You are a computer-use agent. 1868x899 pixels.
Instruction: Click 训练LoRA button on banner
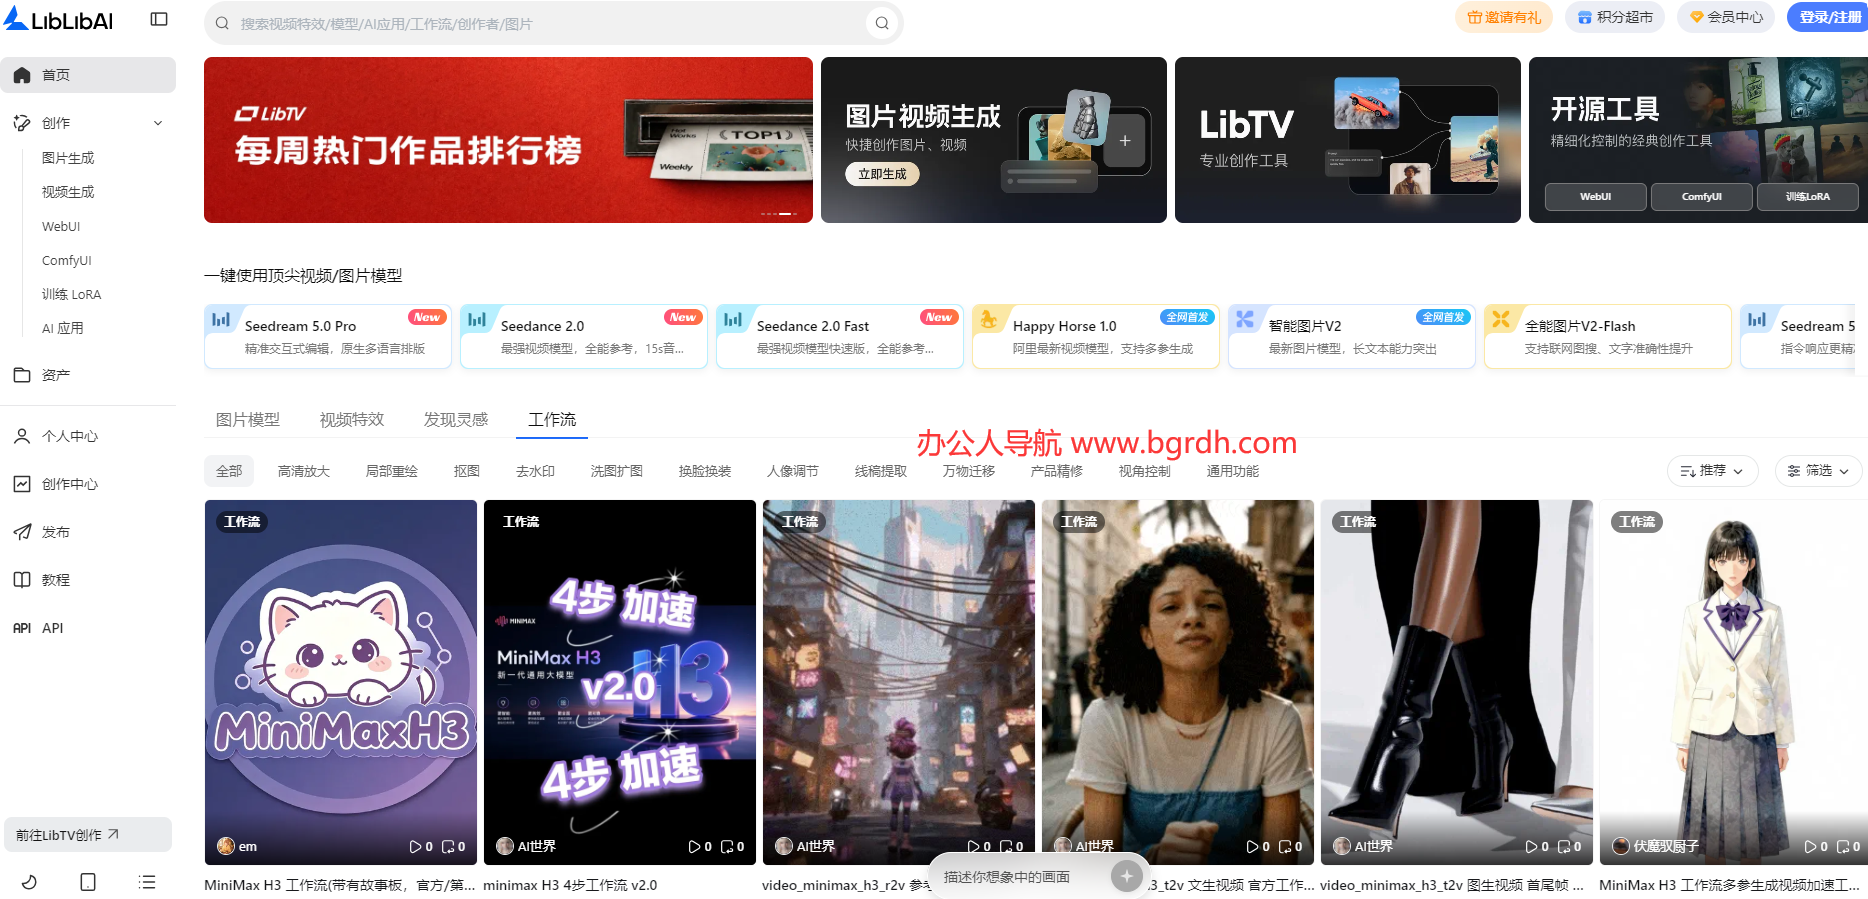tap(1808, 197)
